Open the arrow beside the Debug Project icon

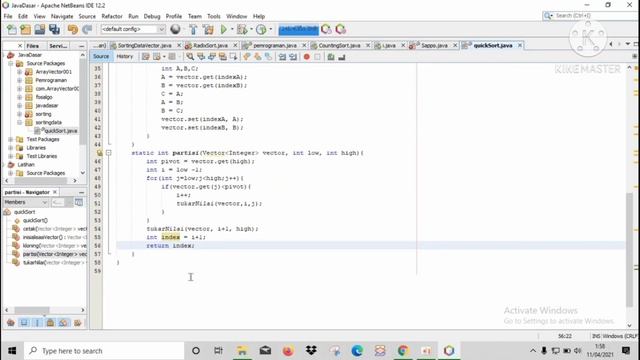251,29
